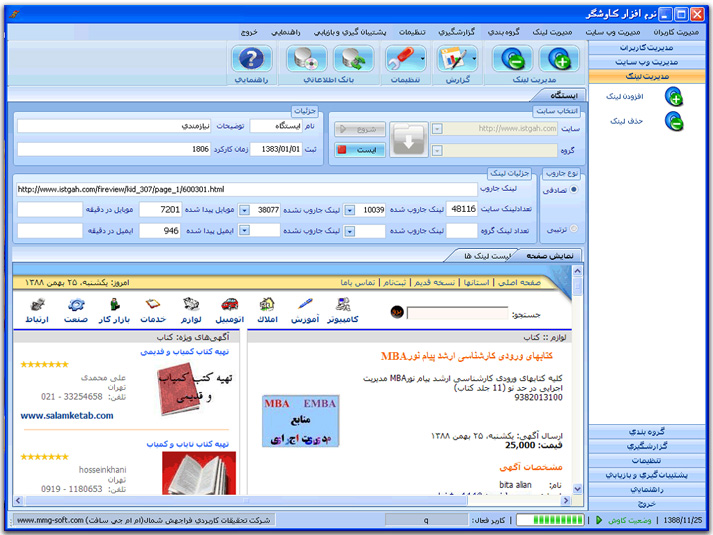Click the folder download icon in site selection
The width and height of the screenshot is (713, 535).
click(408, 140)
